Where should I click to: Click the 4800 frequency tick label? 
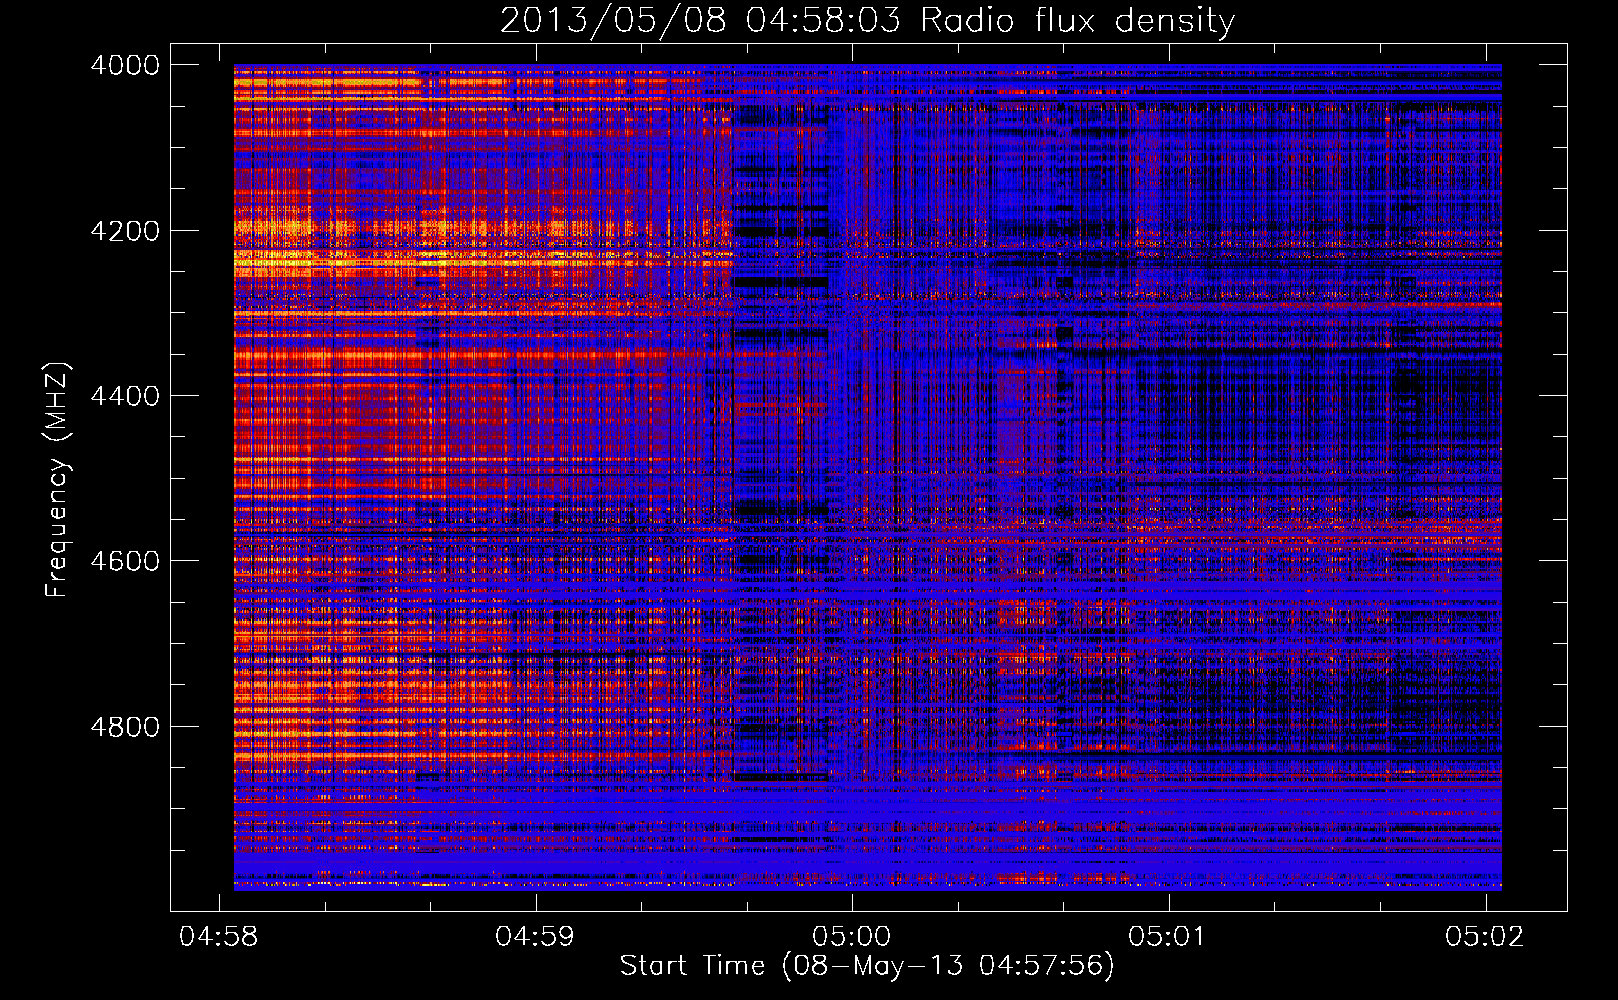125,726
